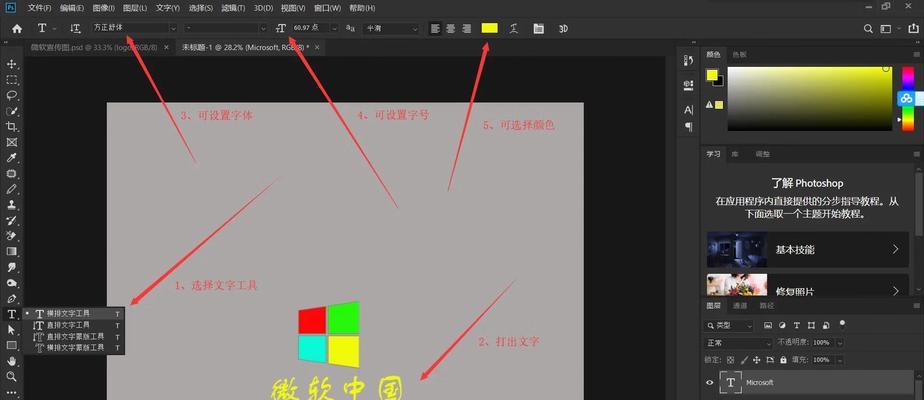
Task: Open the warp text option
Action: [514, 28]
